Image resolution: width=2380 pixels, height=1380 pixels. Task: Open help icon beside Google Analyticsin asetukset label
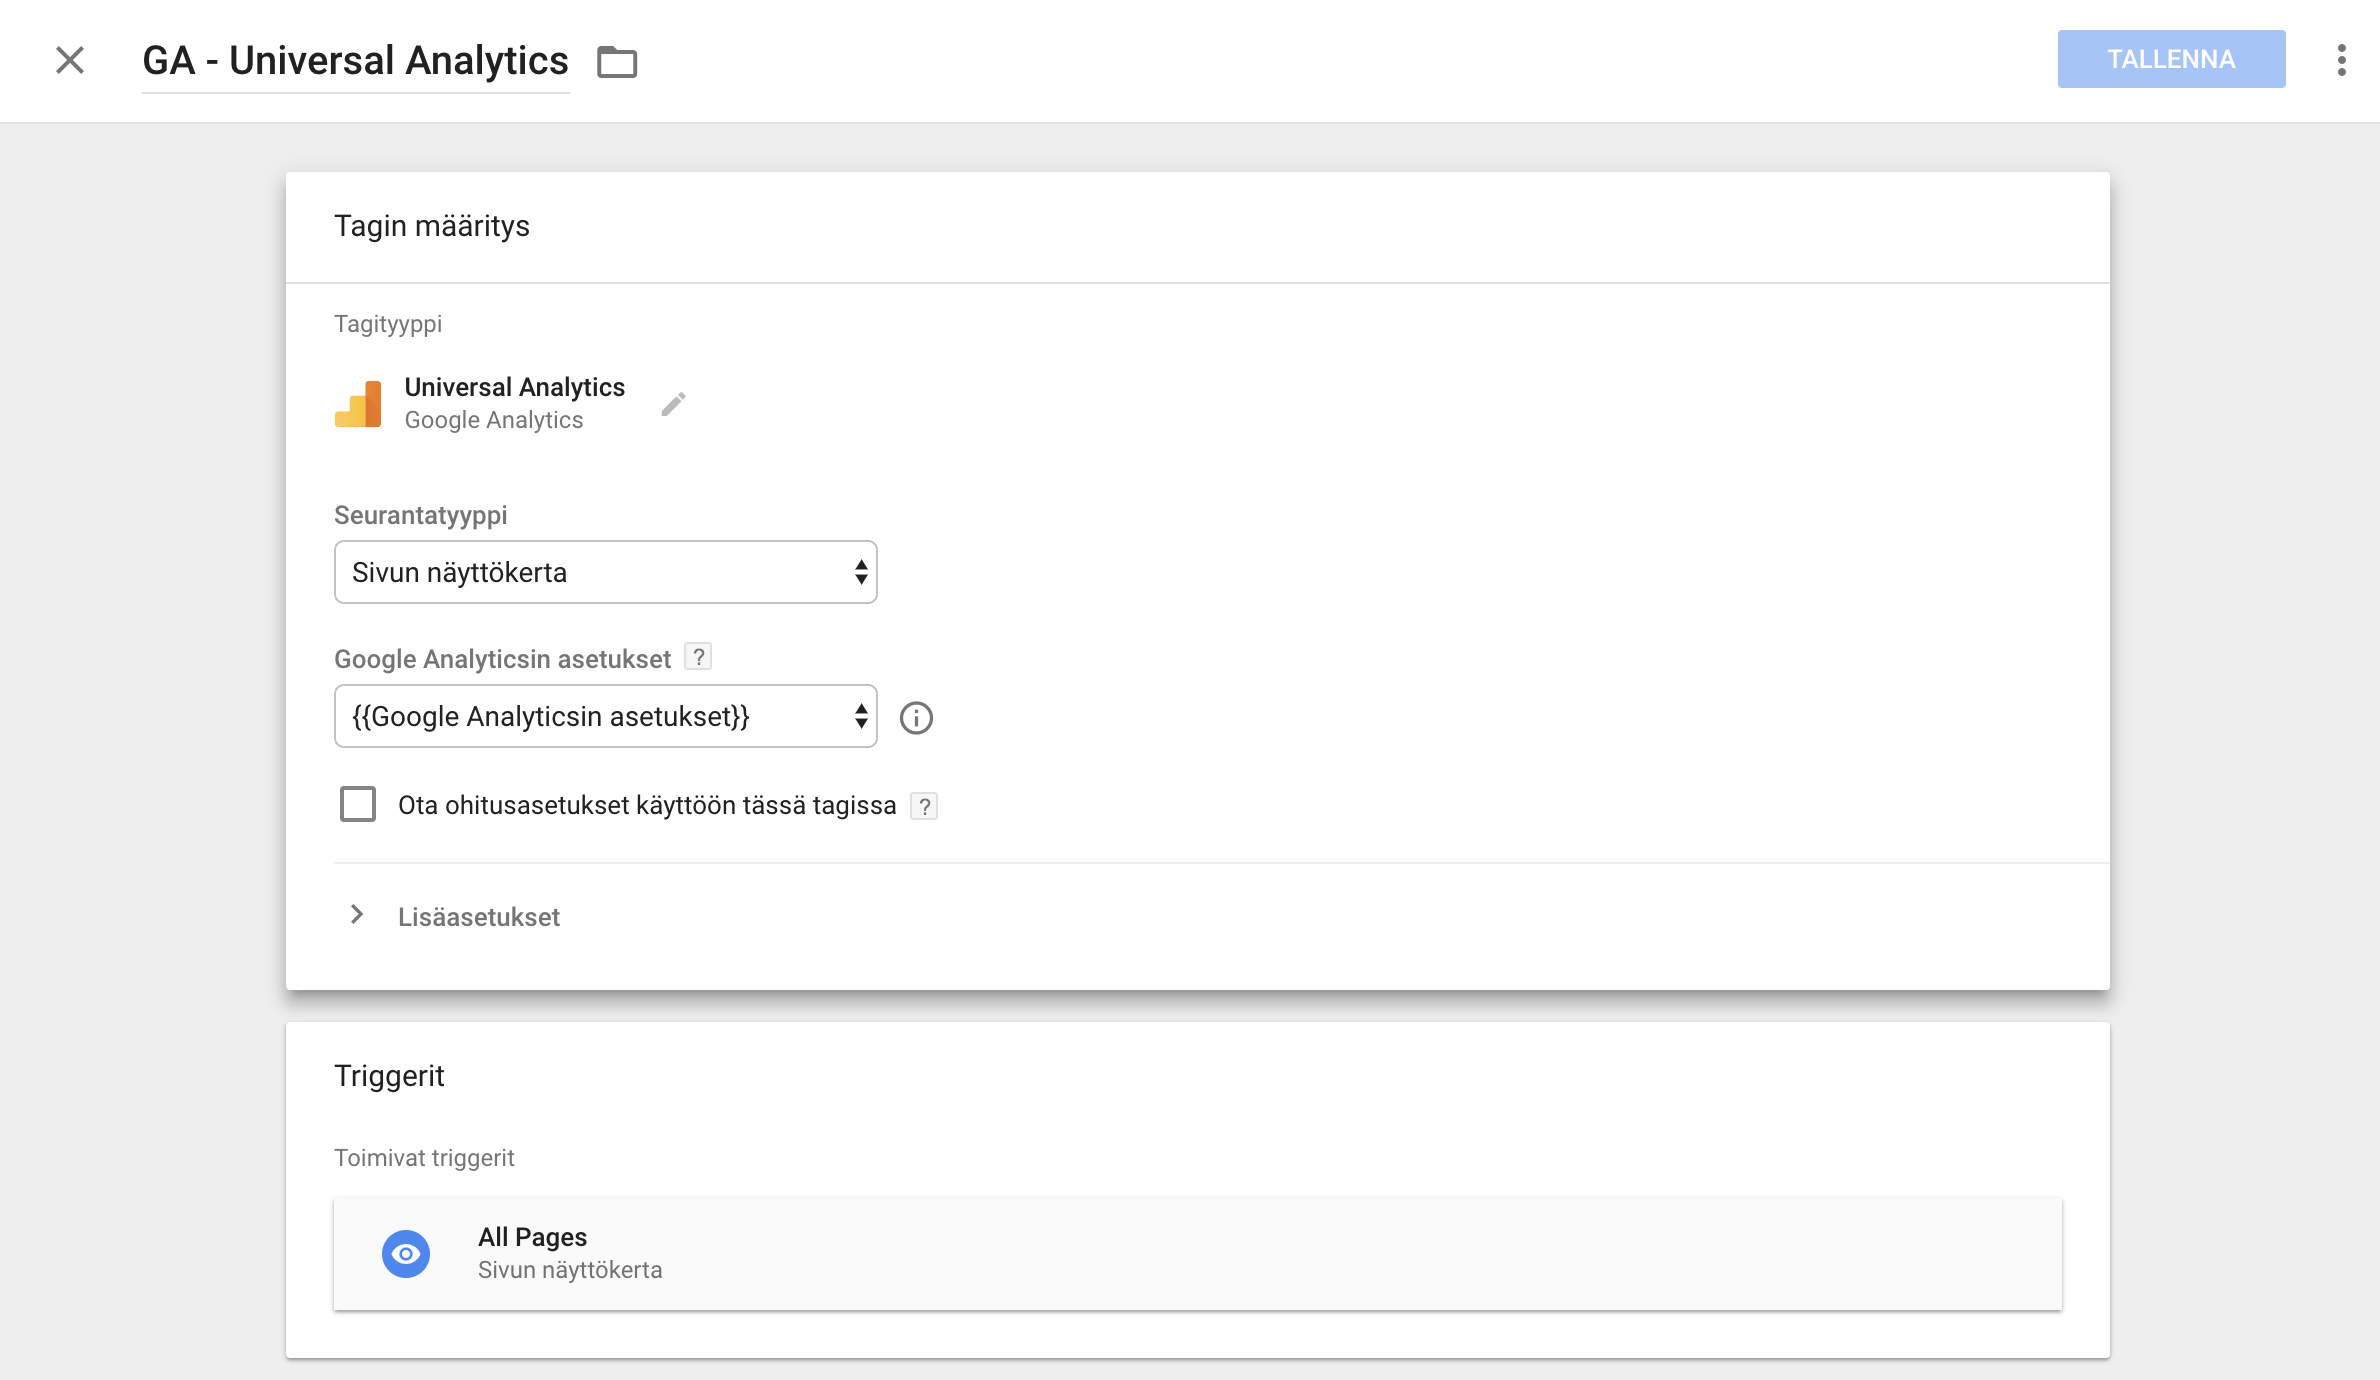(698, 657)
